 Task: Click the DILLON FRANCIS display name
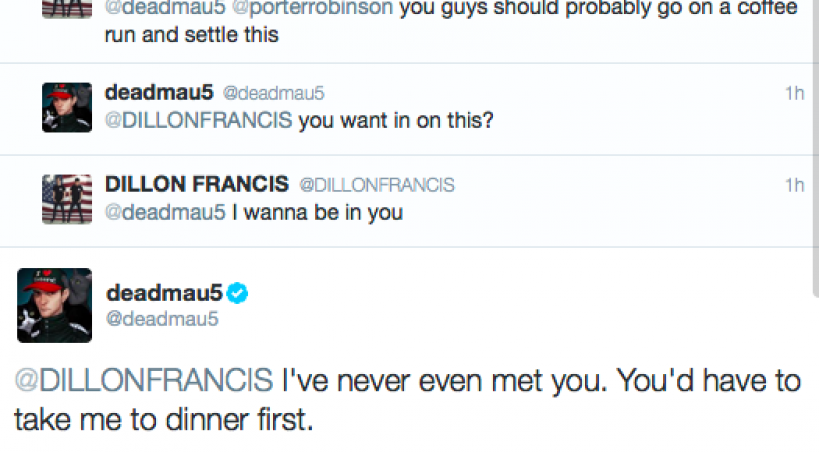(196, 185)
